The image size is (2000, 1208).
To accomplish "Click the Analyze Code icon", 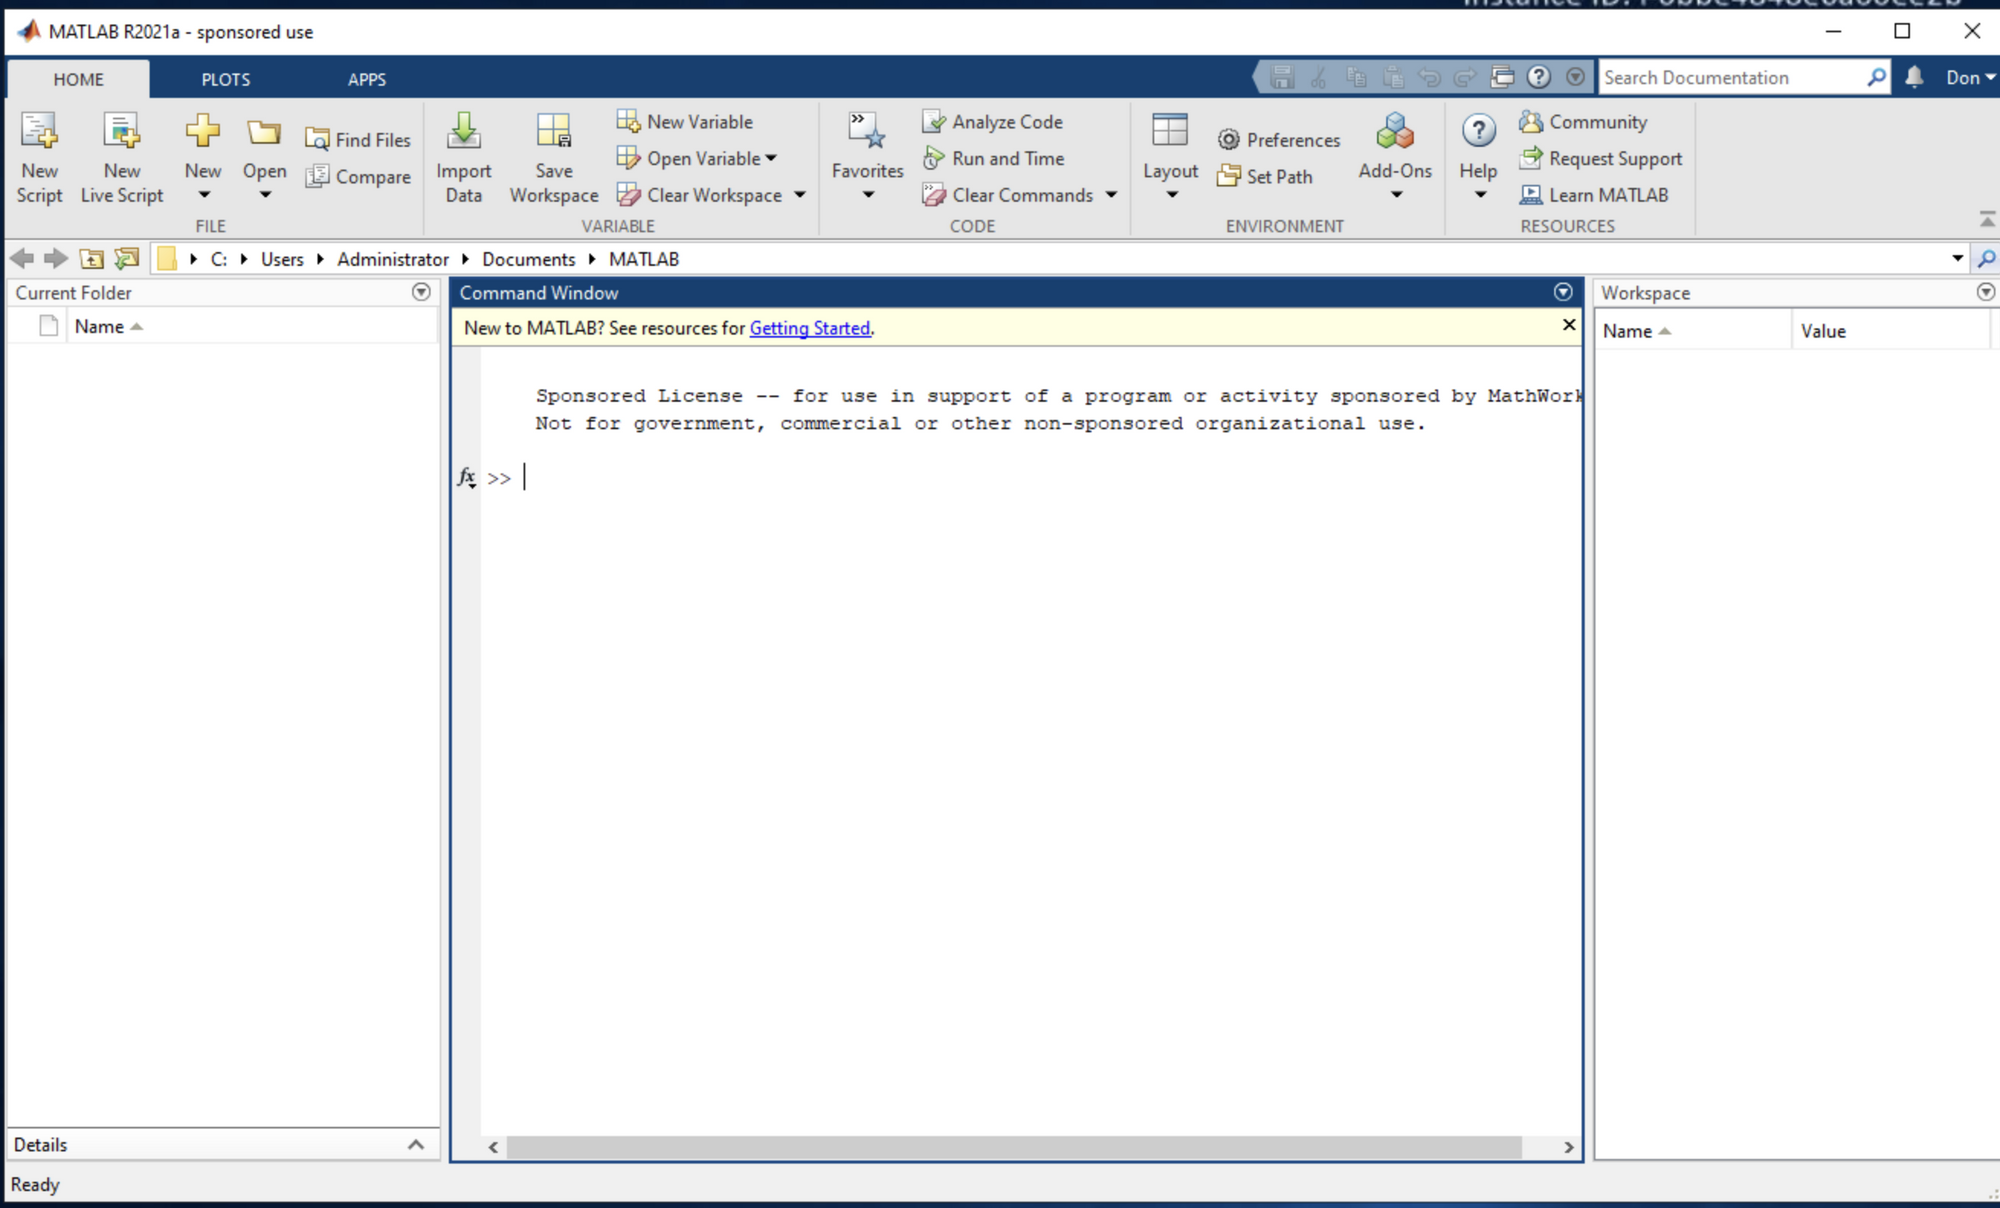I will 933,122.
